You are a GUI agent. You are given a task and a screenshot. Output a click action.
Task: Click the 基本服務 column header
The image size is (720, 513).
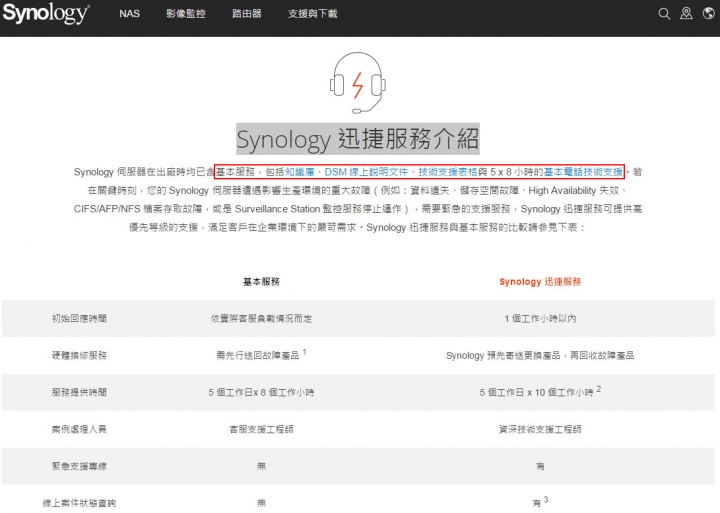click(261, 282)
